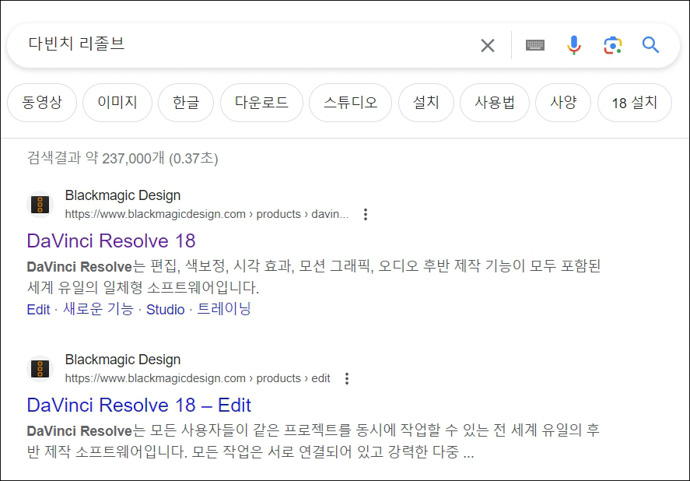690x481 pixels.
Task: Click the first result URL ending in davin...
Action: point(206,214)
